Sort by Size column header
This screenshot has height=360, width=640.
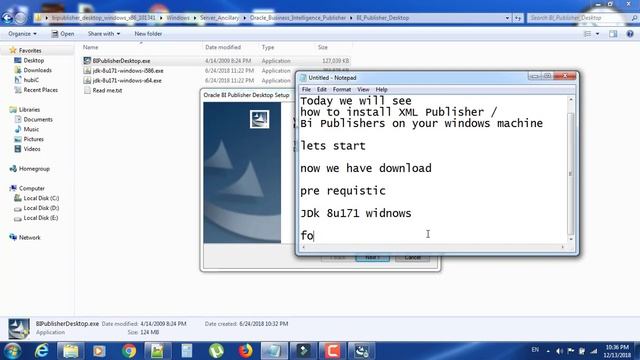tap(323, 47)
